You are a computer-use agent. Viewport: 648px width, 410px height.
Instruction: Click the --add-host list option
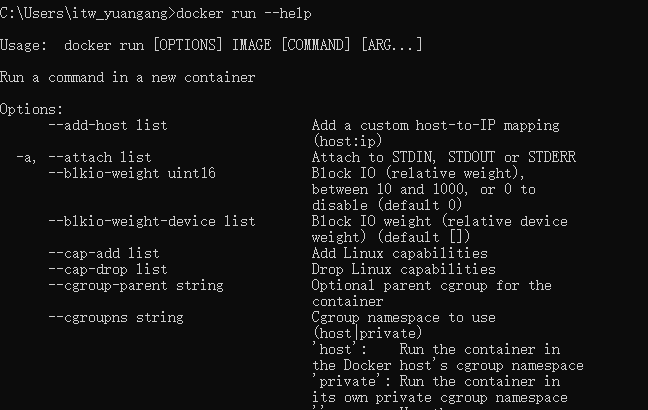tap(107, 125)
